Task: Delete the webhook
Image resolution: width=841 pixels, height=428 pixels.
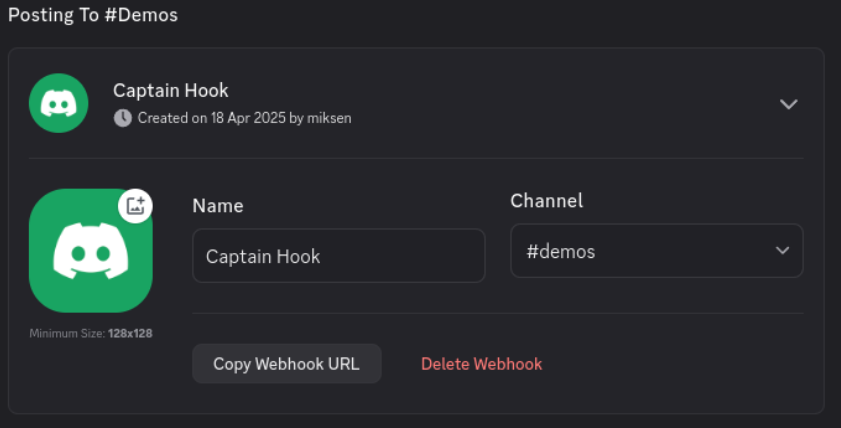Action: pos(482,364)
